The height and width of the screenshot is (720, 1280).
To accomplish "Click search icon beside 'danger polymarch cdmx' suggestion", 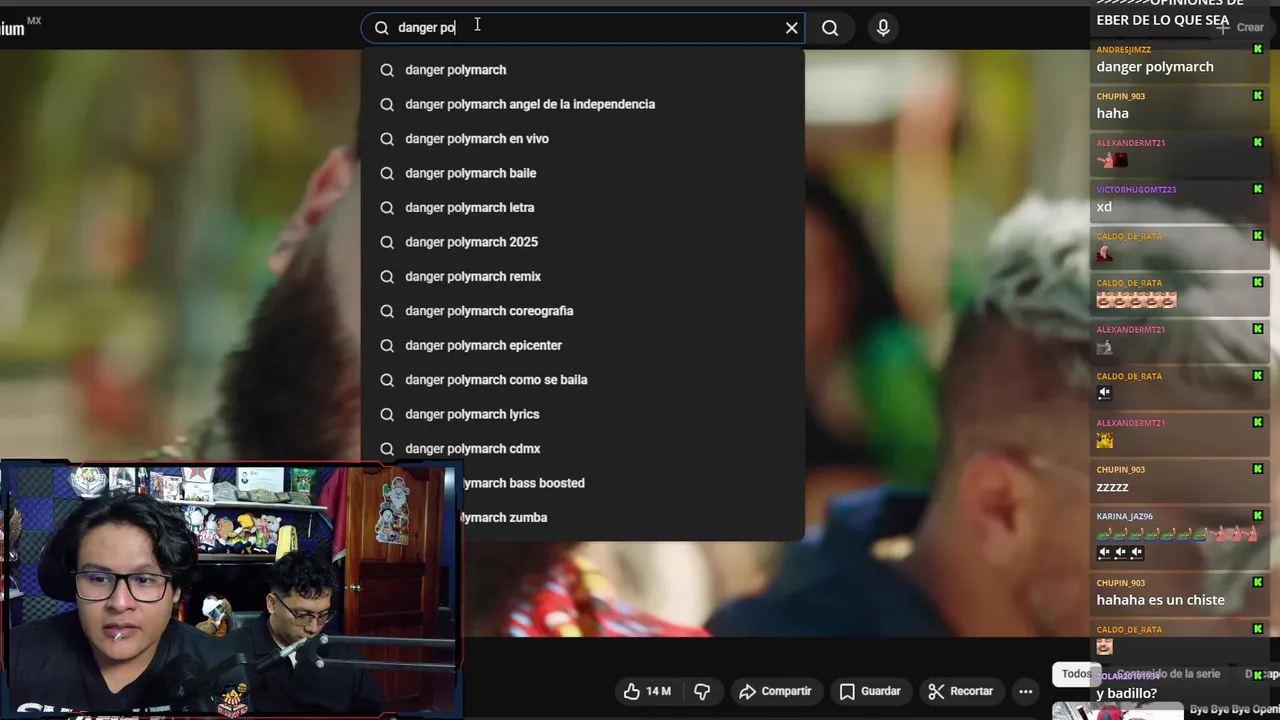I will click(x=387, y=449).
